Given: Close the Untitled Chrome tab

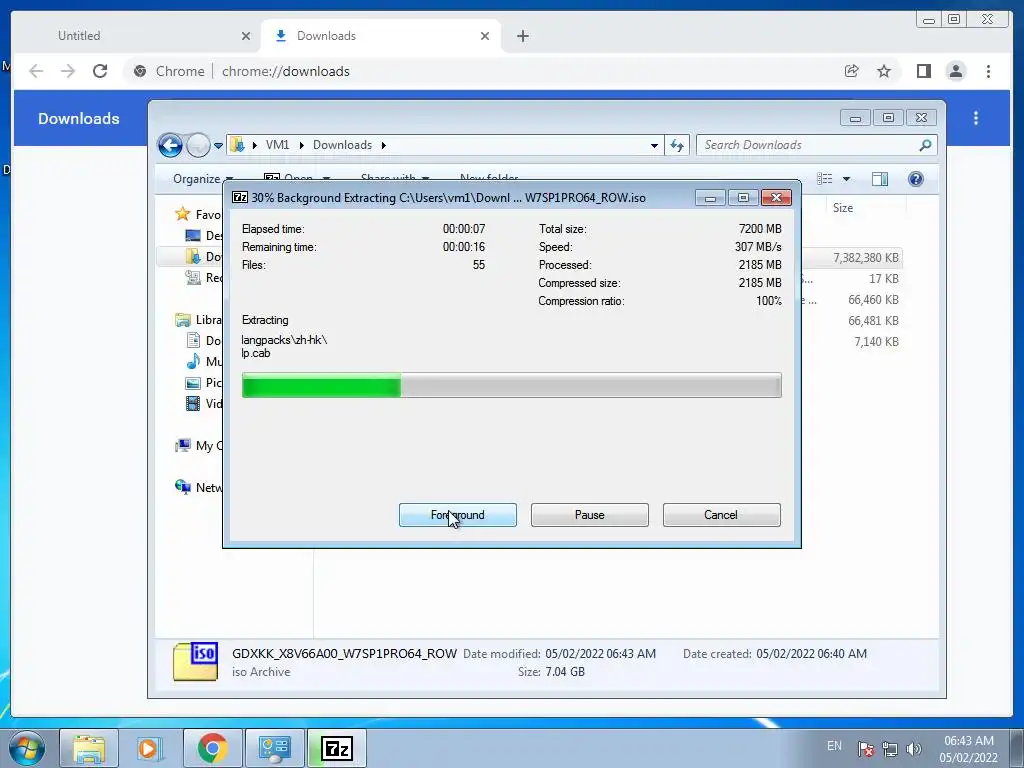Looking at the screenshot, I should click(246, 36).
